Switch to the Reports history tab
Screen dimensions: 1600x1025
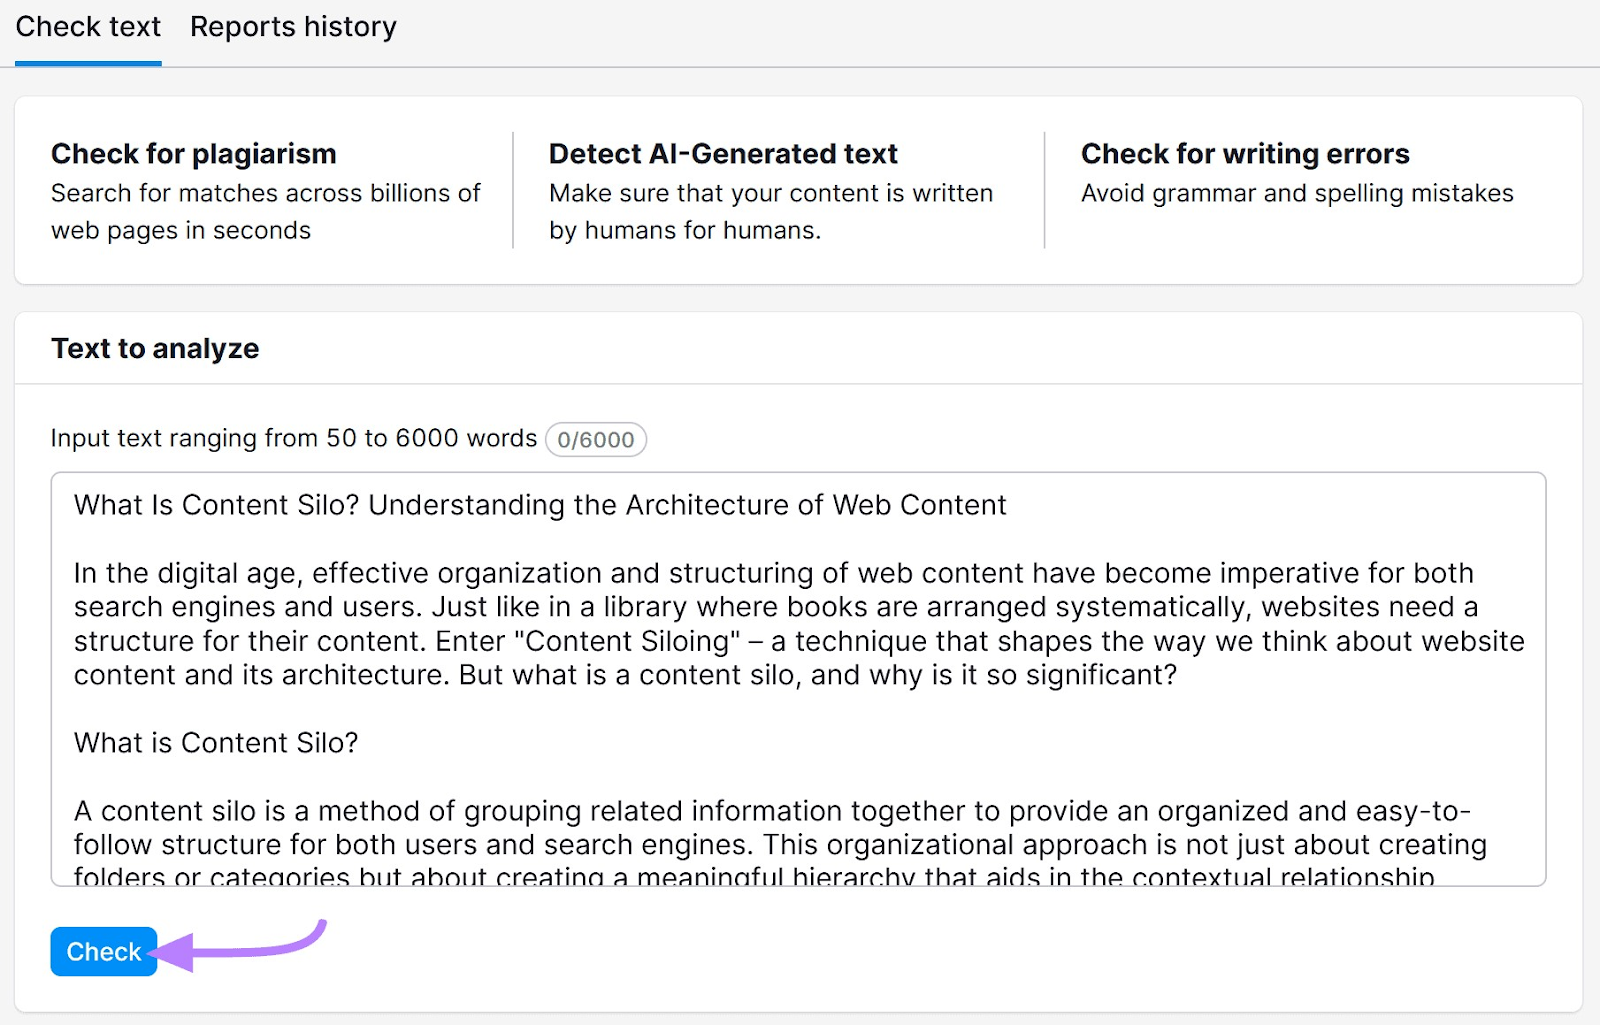click(x=292, y=27)
